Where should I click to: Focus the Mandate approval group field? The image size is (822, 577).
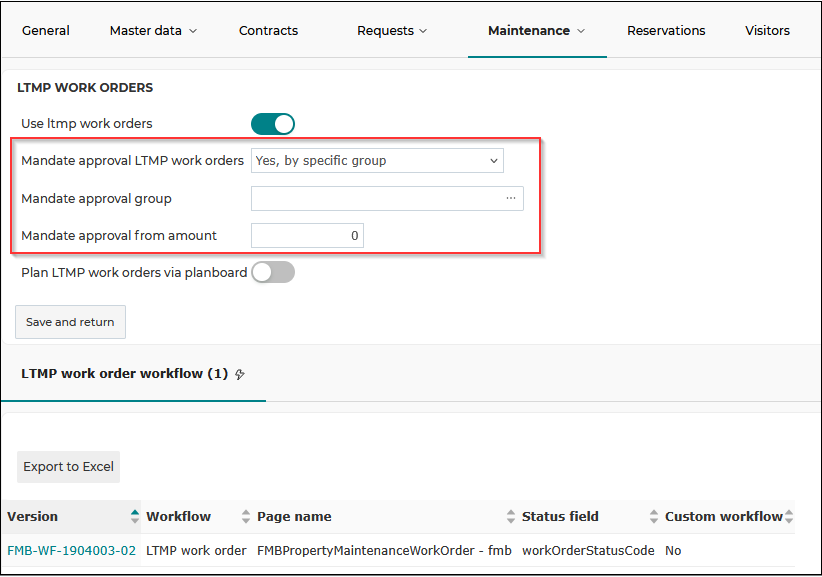[387, 198]
